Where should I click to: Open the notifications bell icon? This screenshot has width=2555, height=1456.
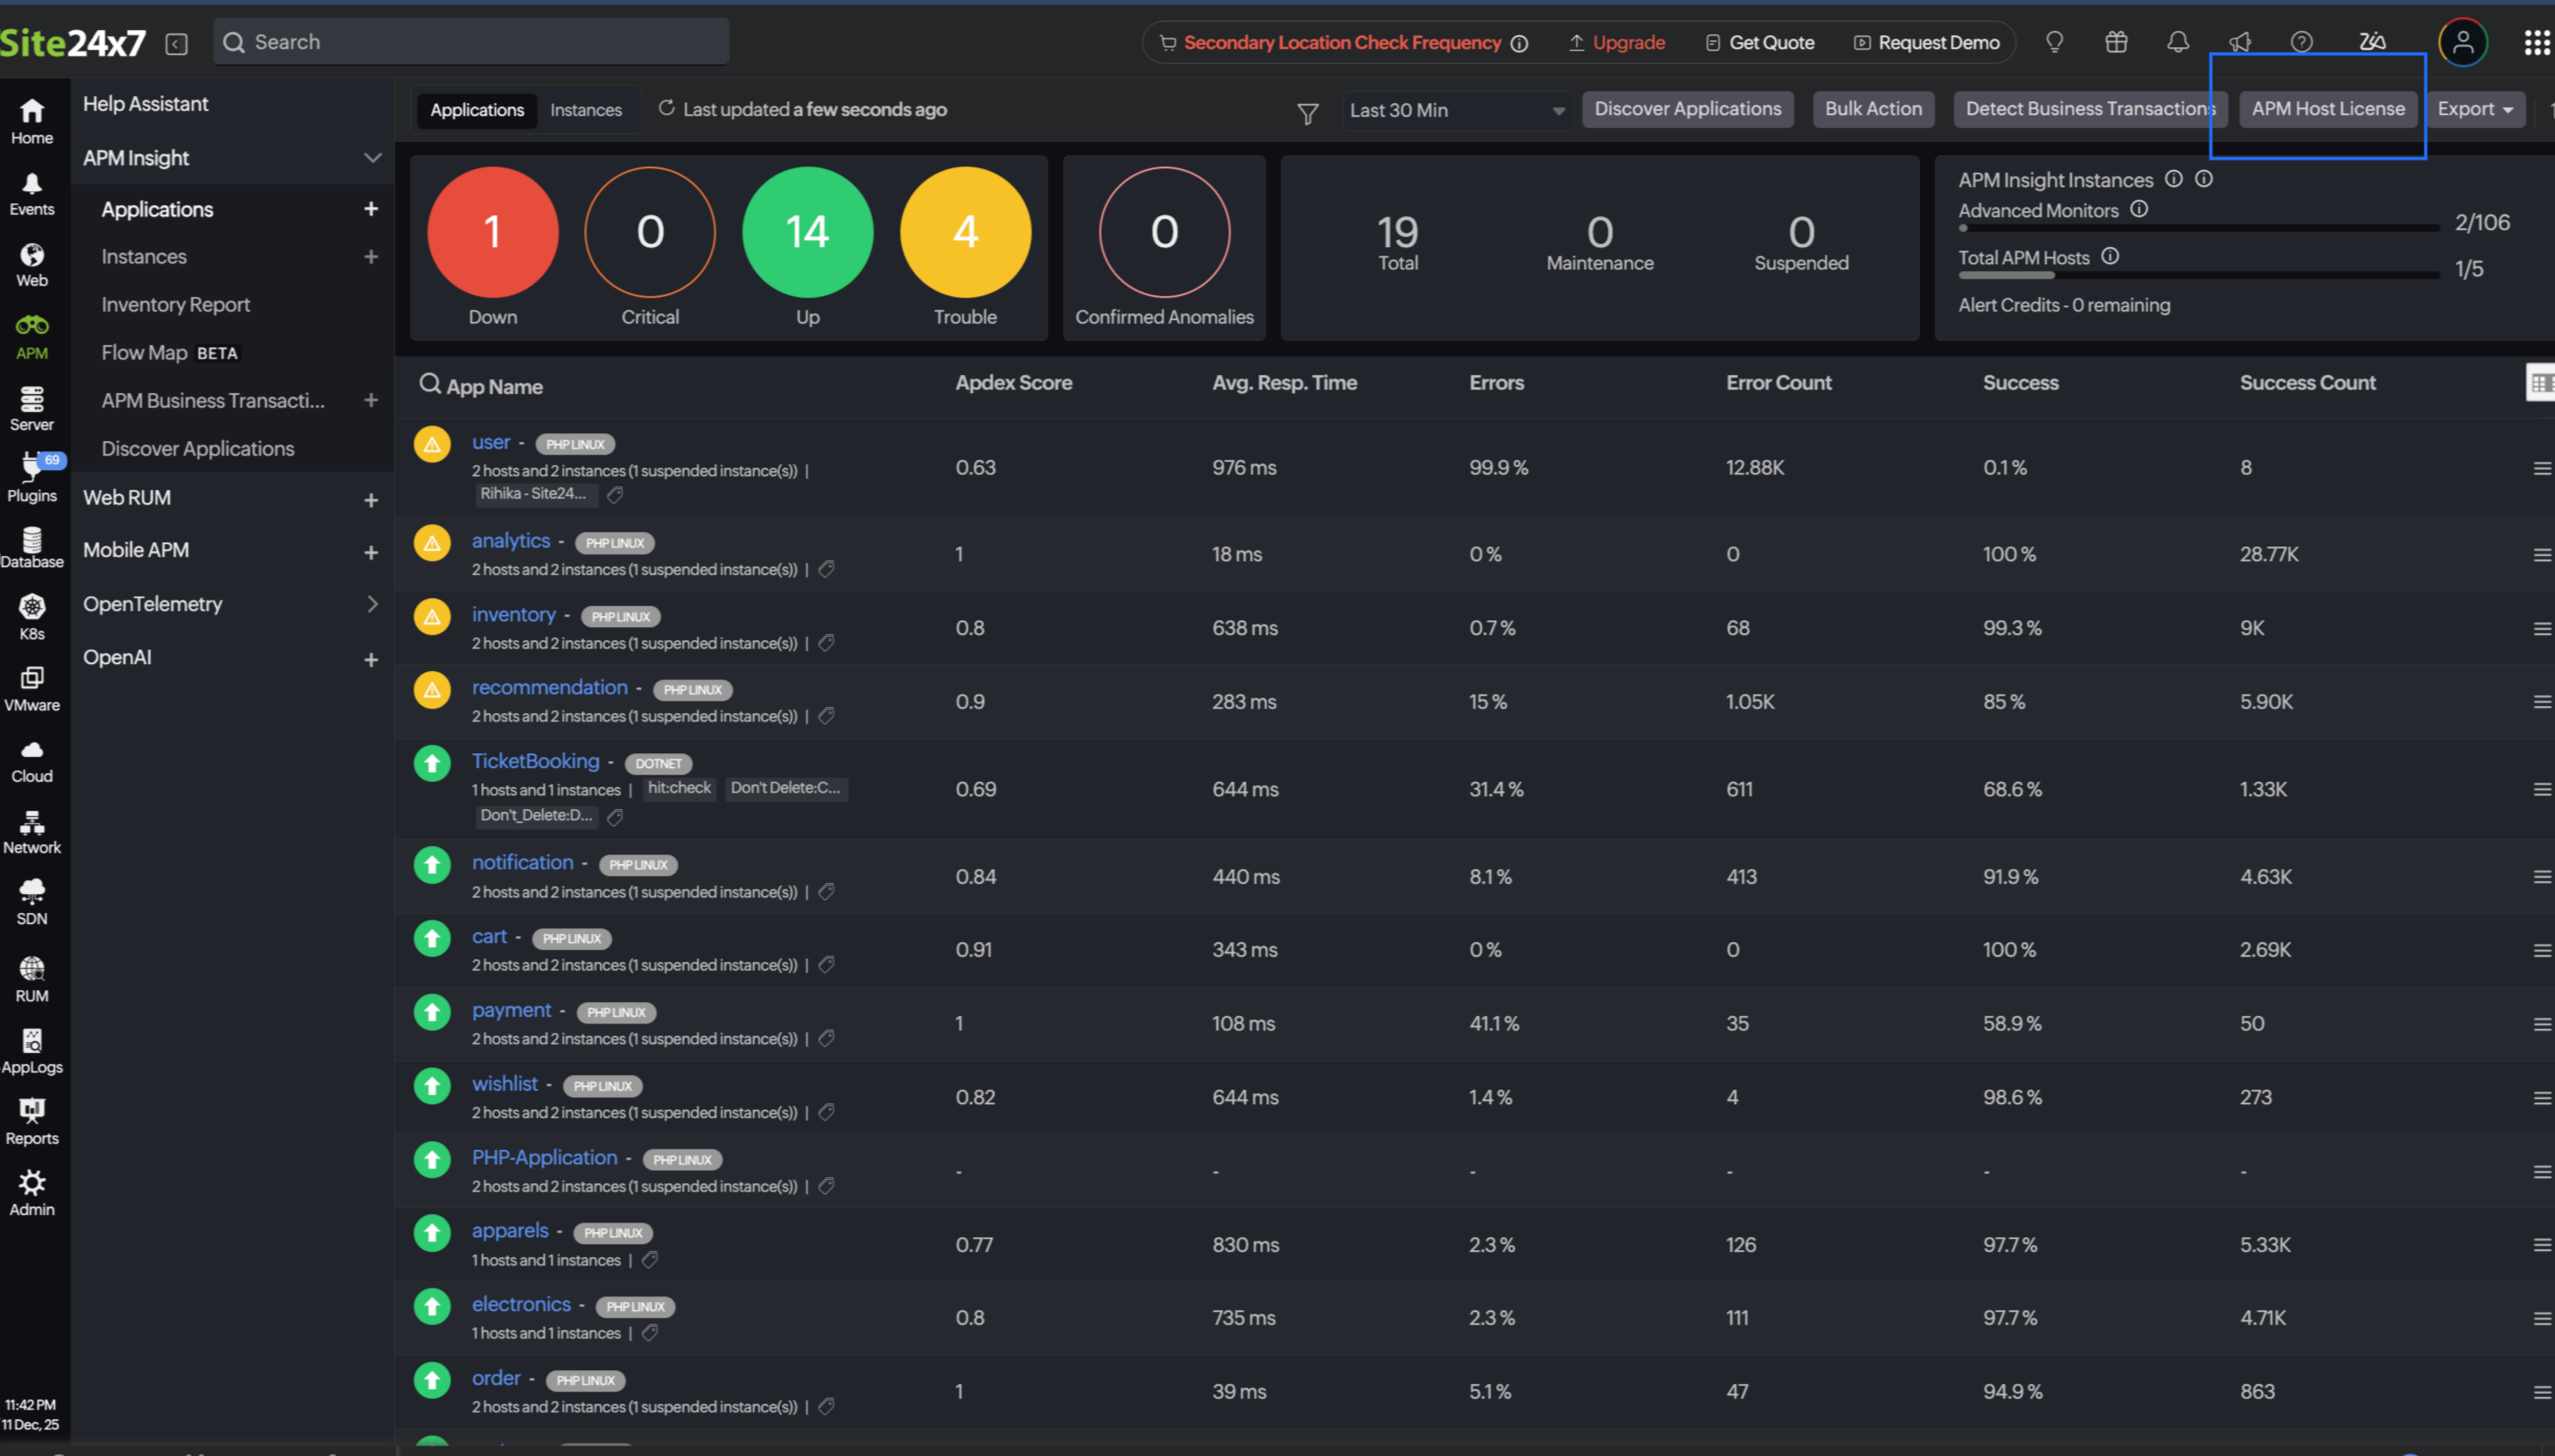pos(2177,42)
